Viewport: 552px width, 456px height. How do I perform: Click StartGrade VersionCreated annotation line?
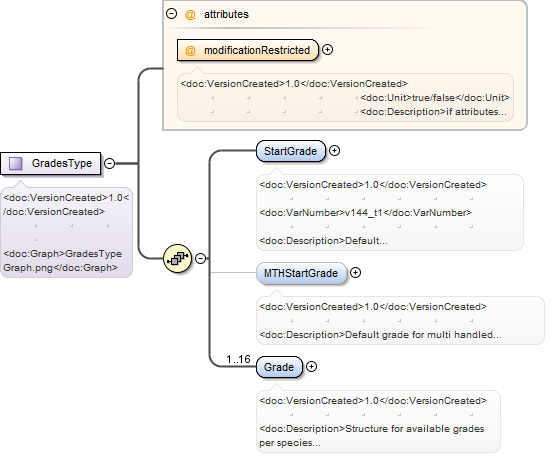pyautogui.click(x=373, y=185)
